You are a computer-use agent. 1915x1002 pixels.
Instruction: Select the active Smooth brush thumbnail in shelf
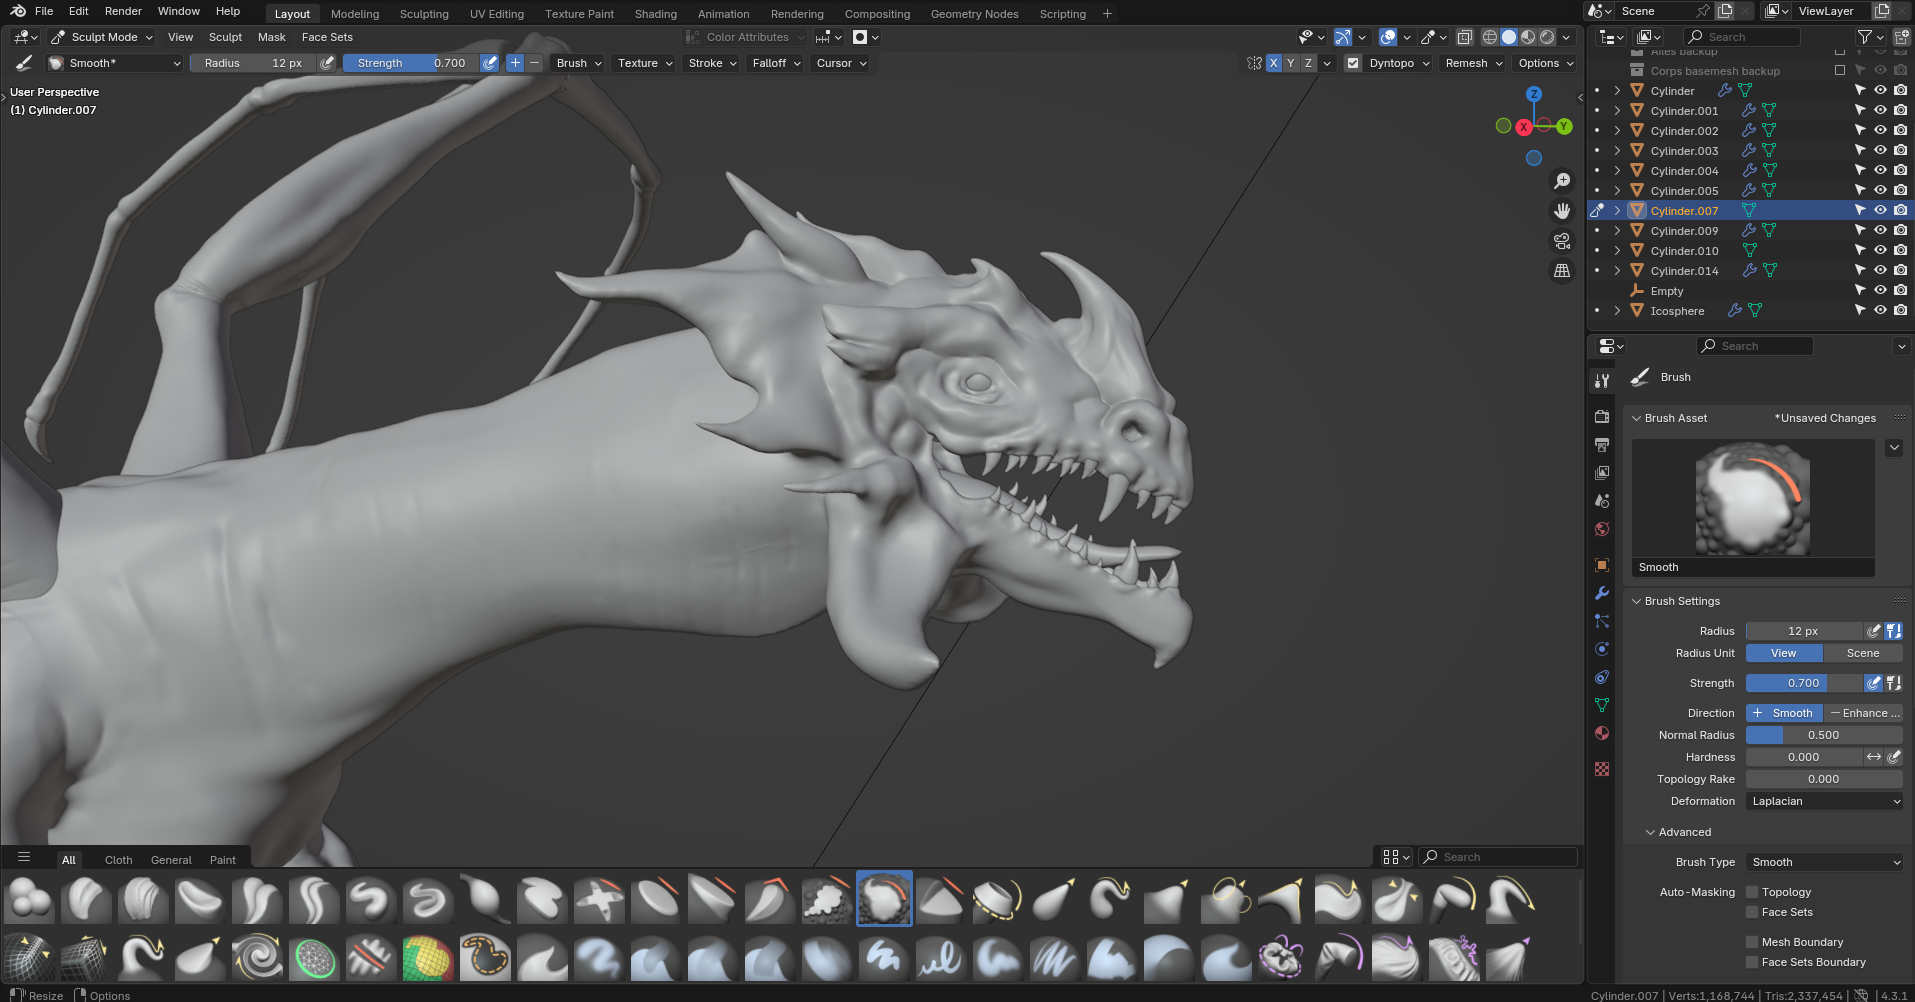[x=884, y=898]
